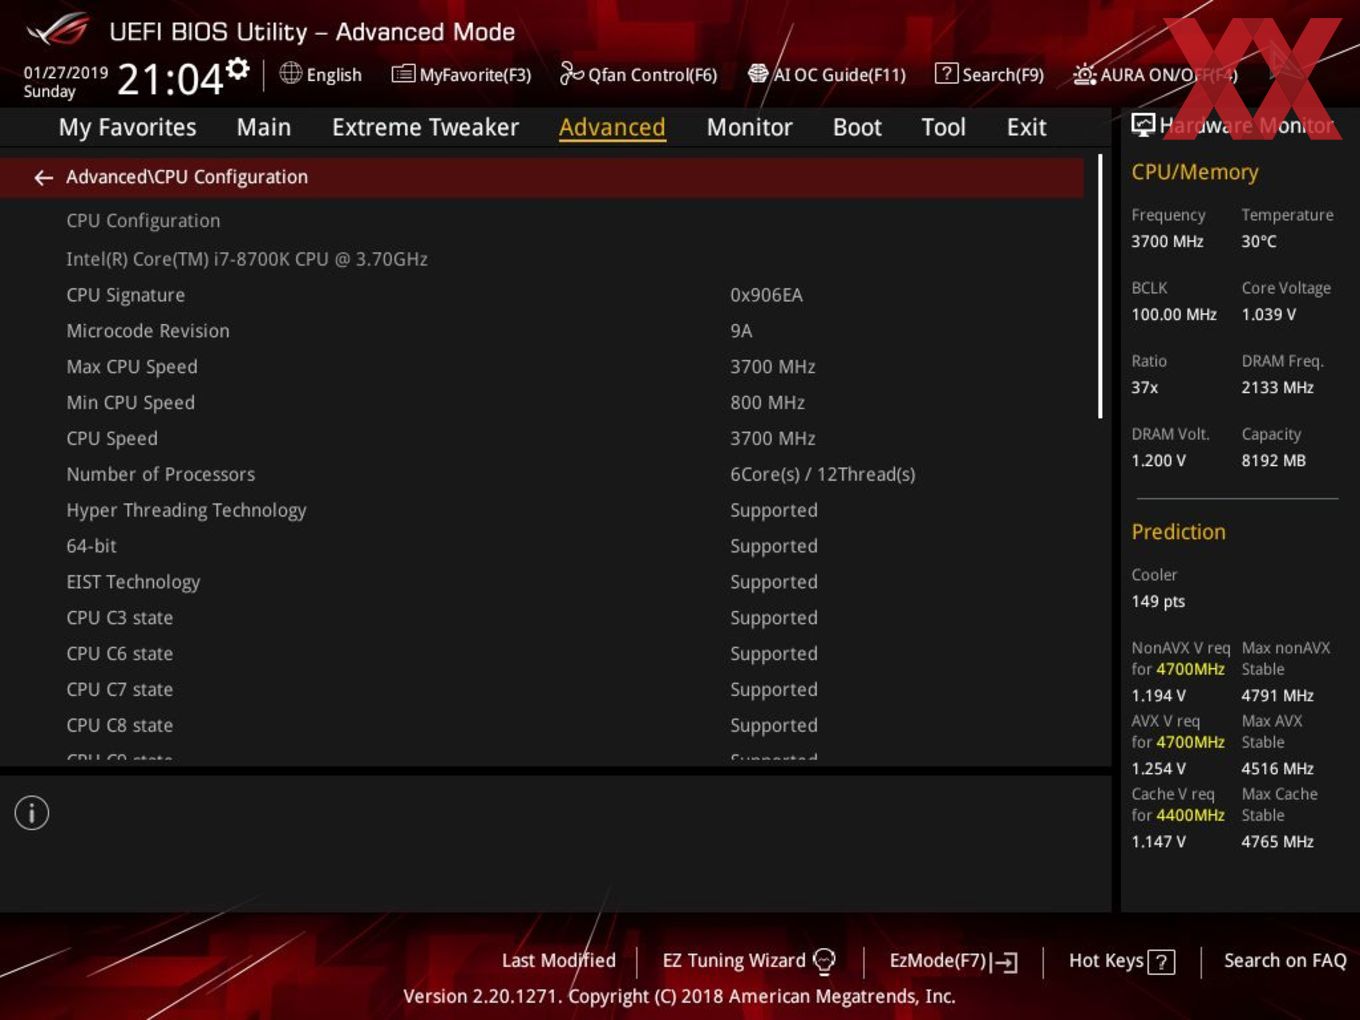Select the 64-bit row
Image resolution: width=1360 pixels, height=1020 pixels.
click(x=542, y=546)
